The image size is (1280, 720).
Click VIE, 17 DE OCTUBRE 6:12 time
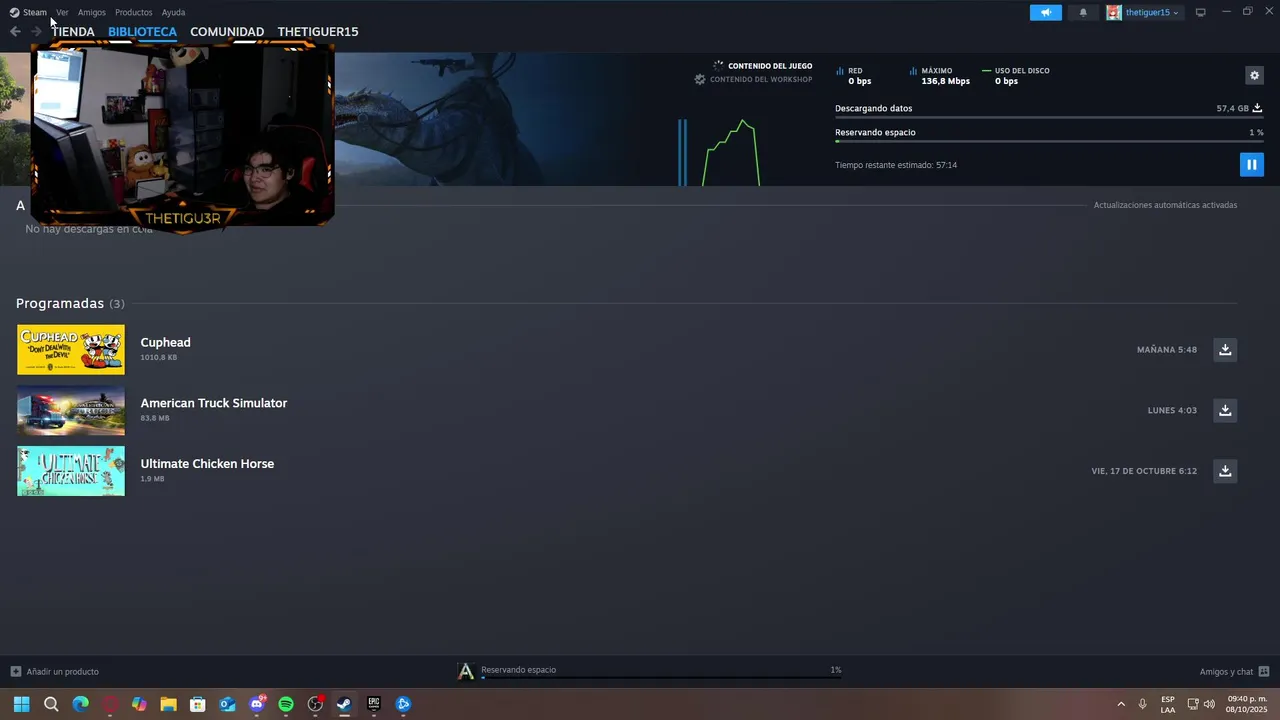tap(1144, 471)
